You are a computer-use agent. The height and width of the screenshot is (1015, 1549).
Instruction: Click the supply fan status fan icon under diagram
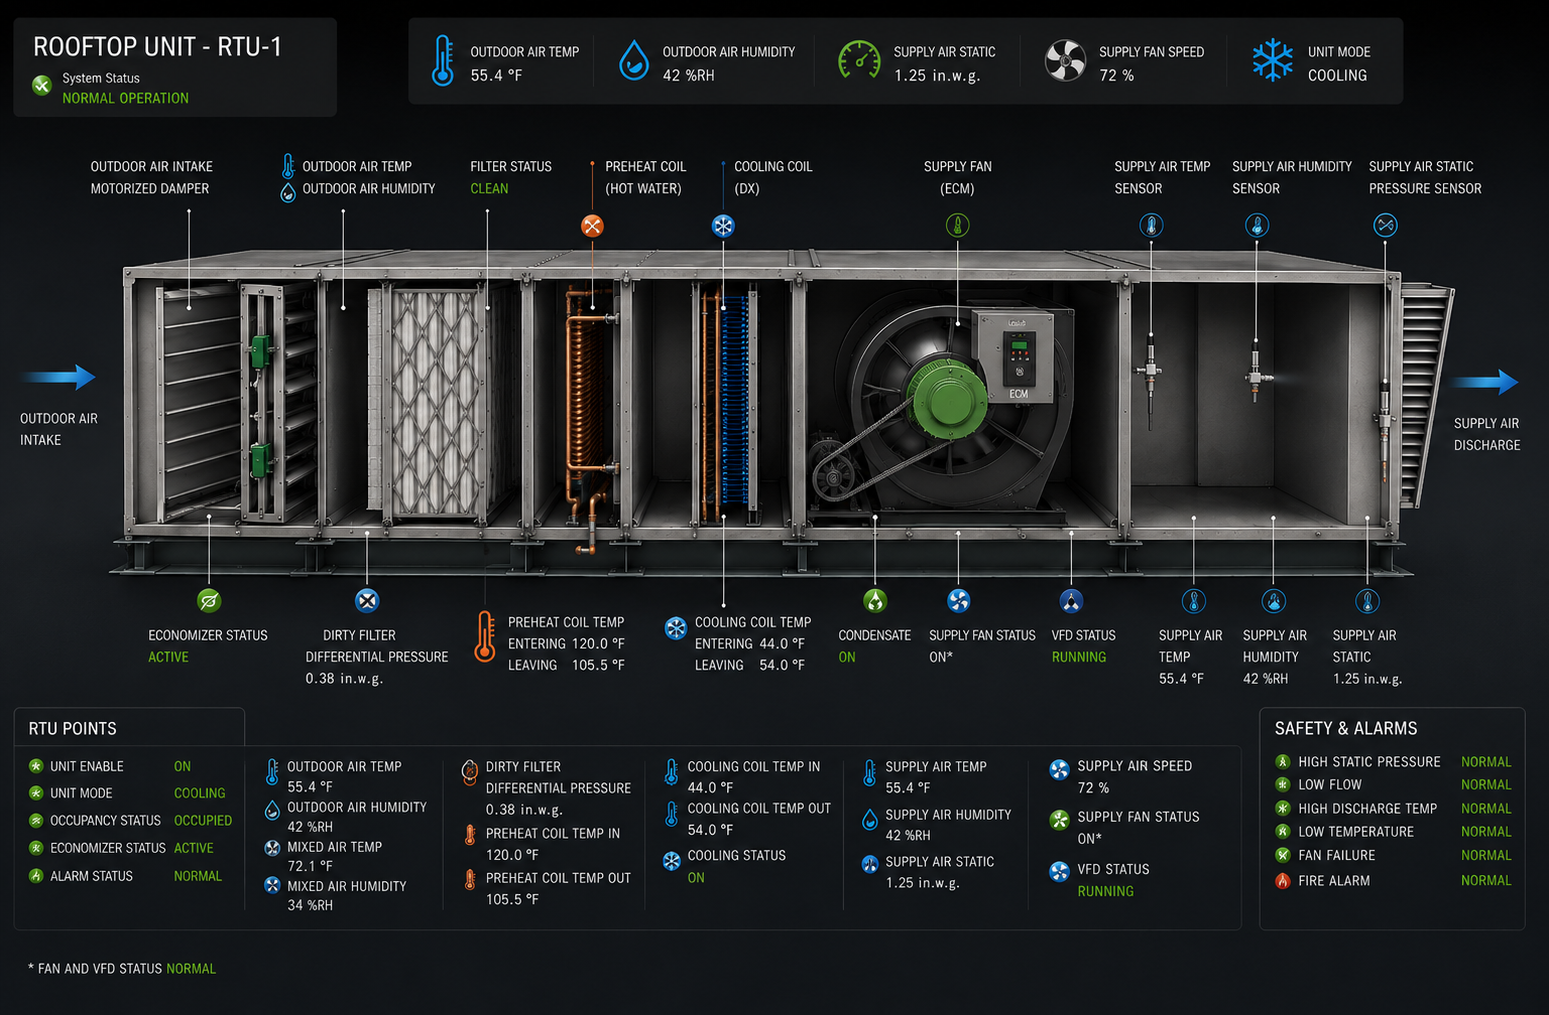[x=958, y=601]
